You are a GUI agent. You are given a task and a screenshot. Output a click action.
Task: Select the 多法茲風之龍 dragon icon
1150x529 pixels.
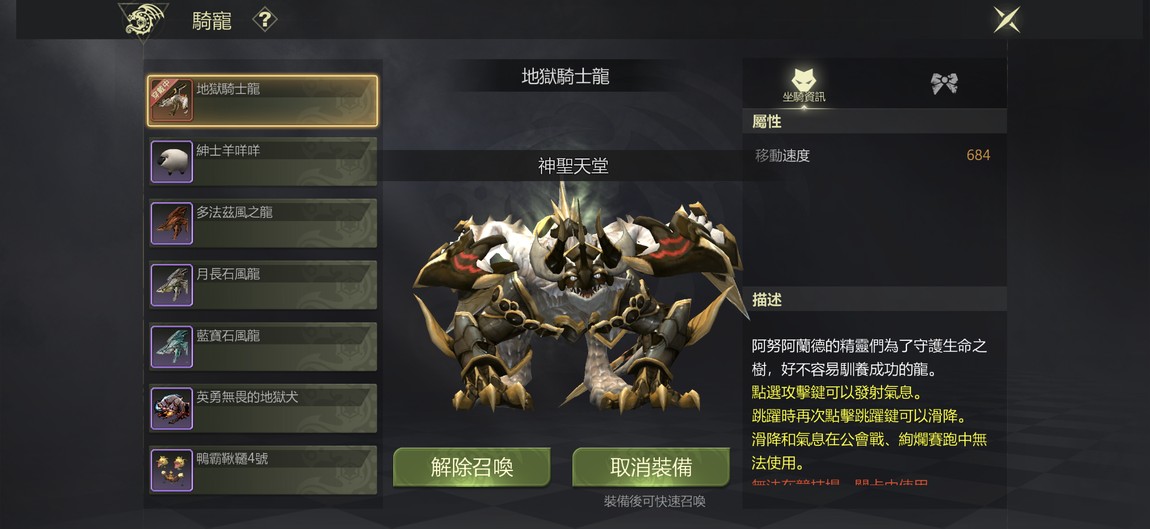172,224
